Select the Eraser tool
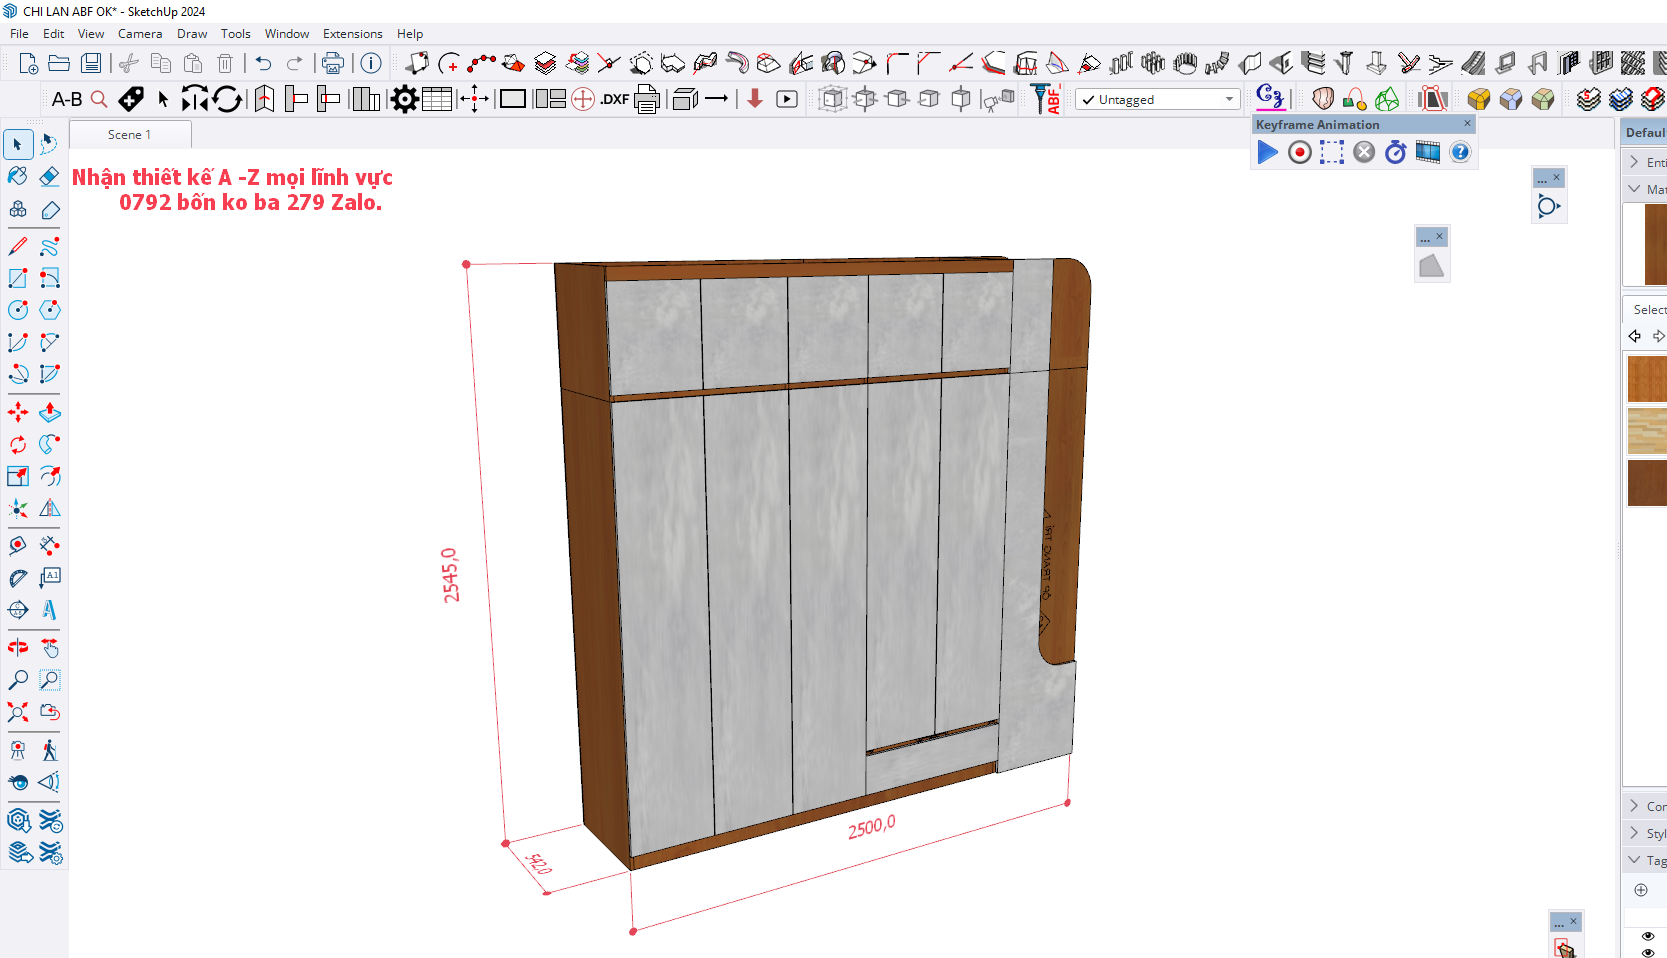Screen dimensions: 1667x958 click(x=49, y=176)
